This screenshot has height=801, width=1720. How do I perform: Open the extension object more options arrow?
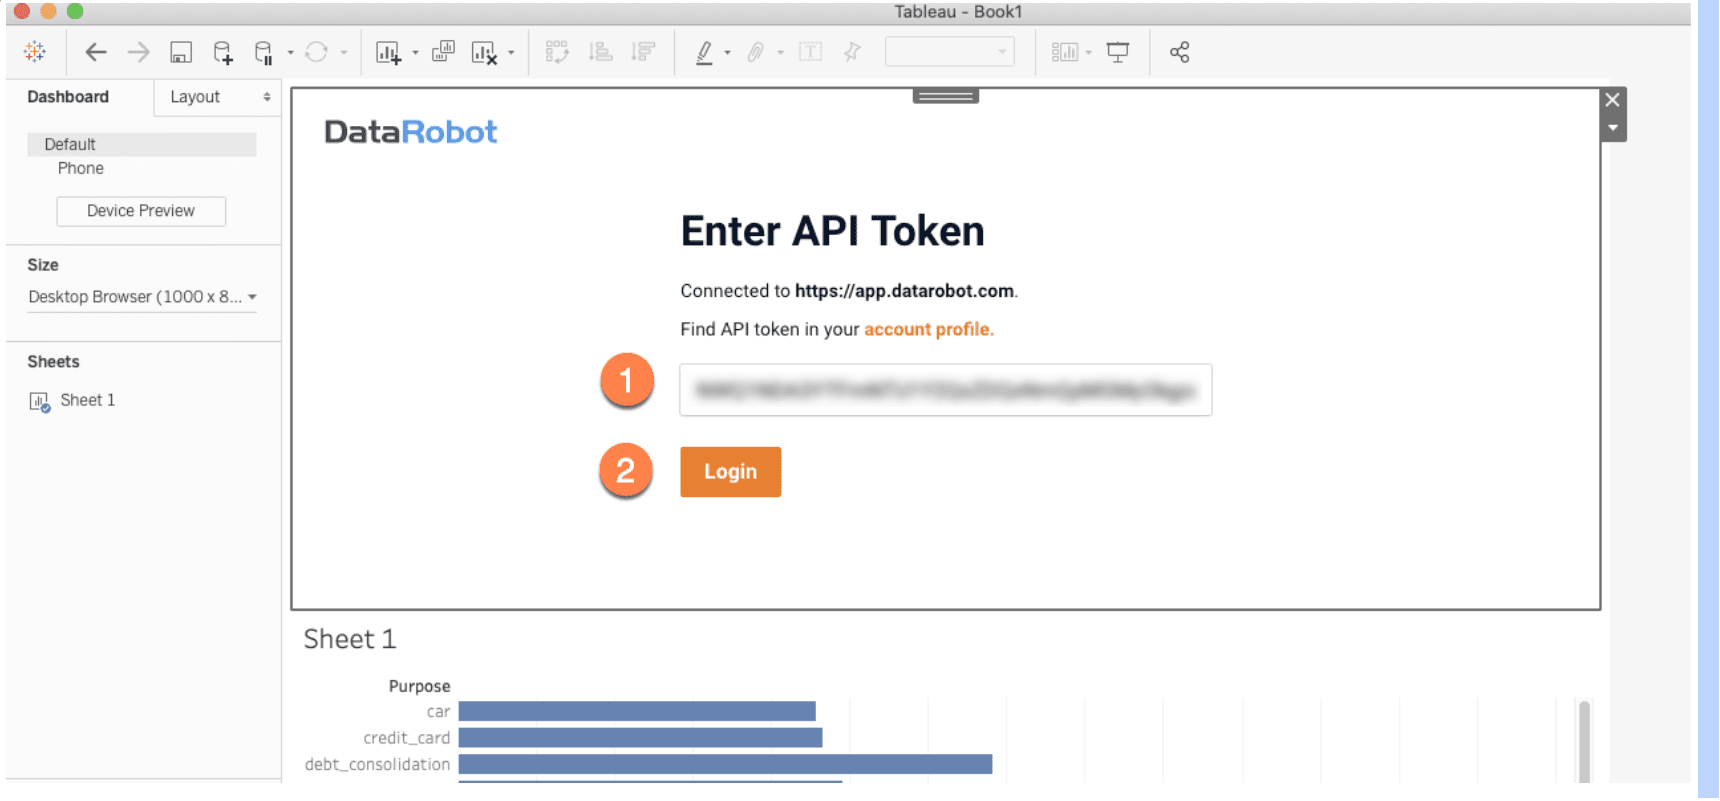tap(1612, 128)
